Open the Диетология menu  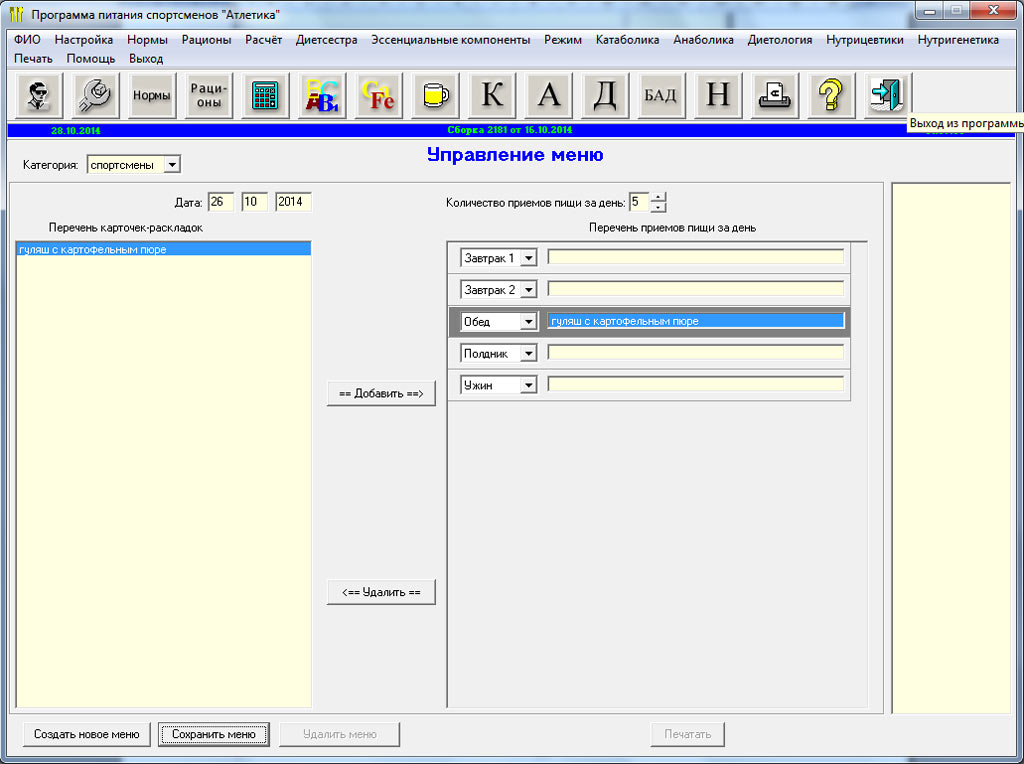click(x=780, y=40)
